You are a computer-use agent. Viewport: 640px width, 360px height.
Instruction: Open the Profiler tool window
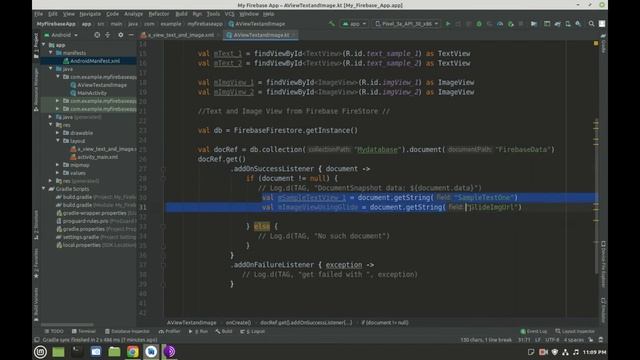click(169, 331)
